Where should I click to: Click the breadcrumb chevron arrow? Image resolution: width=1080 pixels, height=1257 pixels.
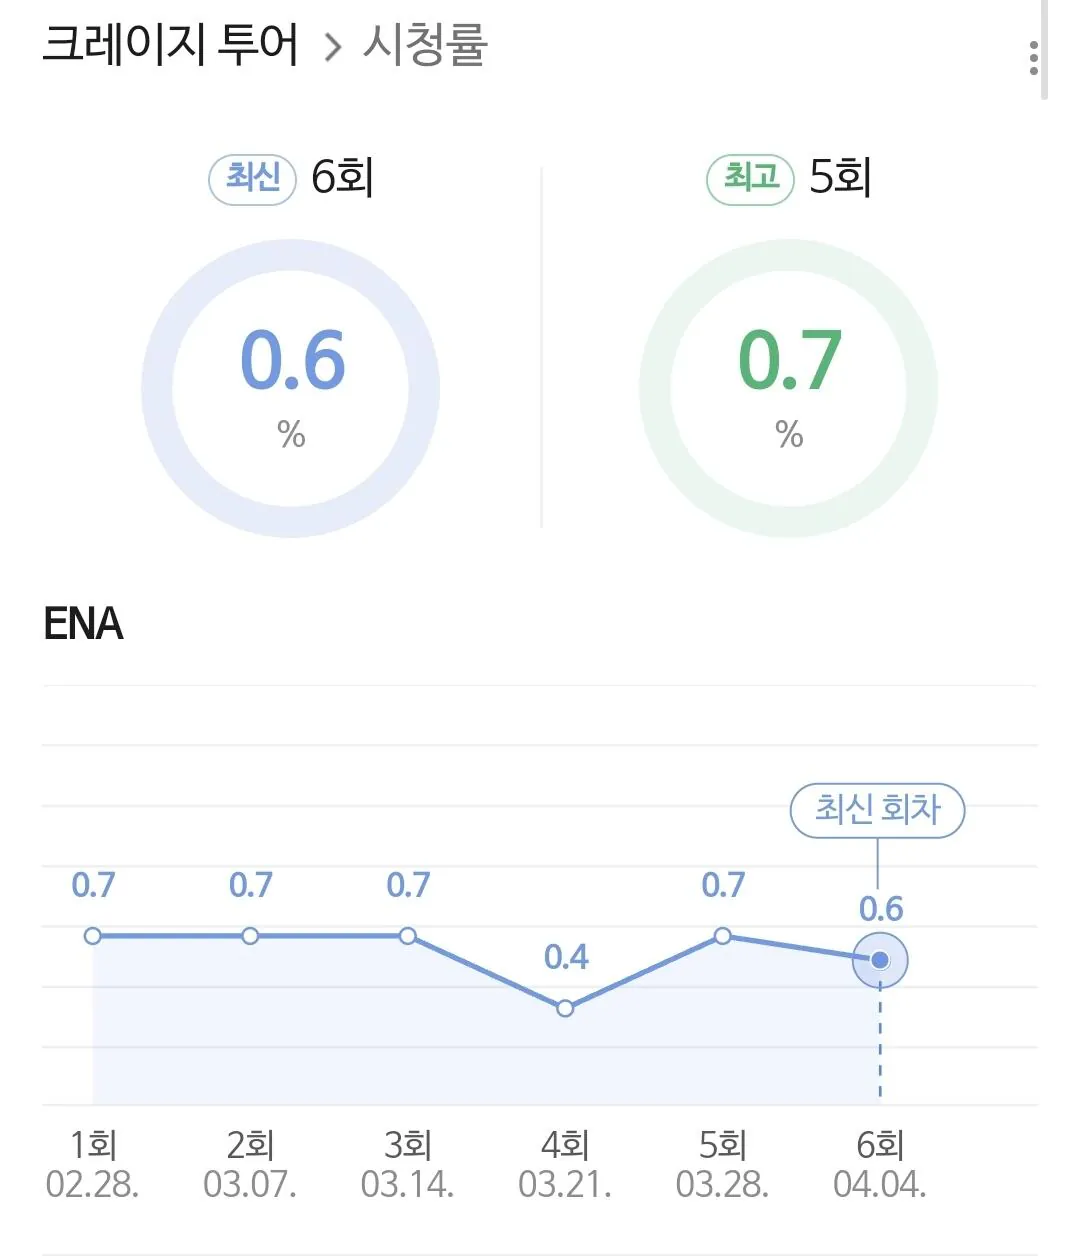tap(333, 47)
